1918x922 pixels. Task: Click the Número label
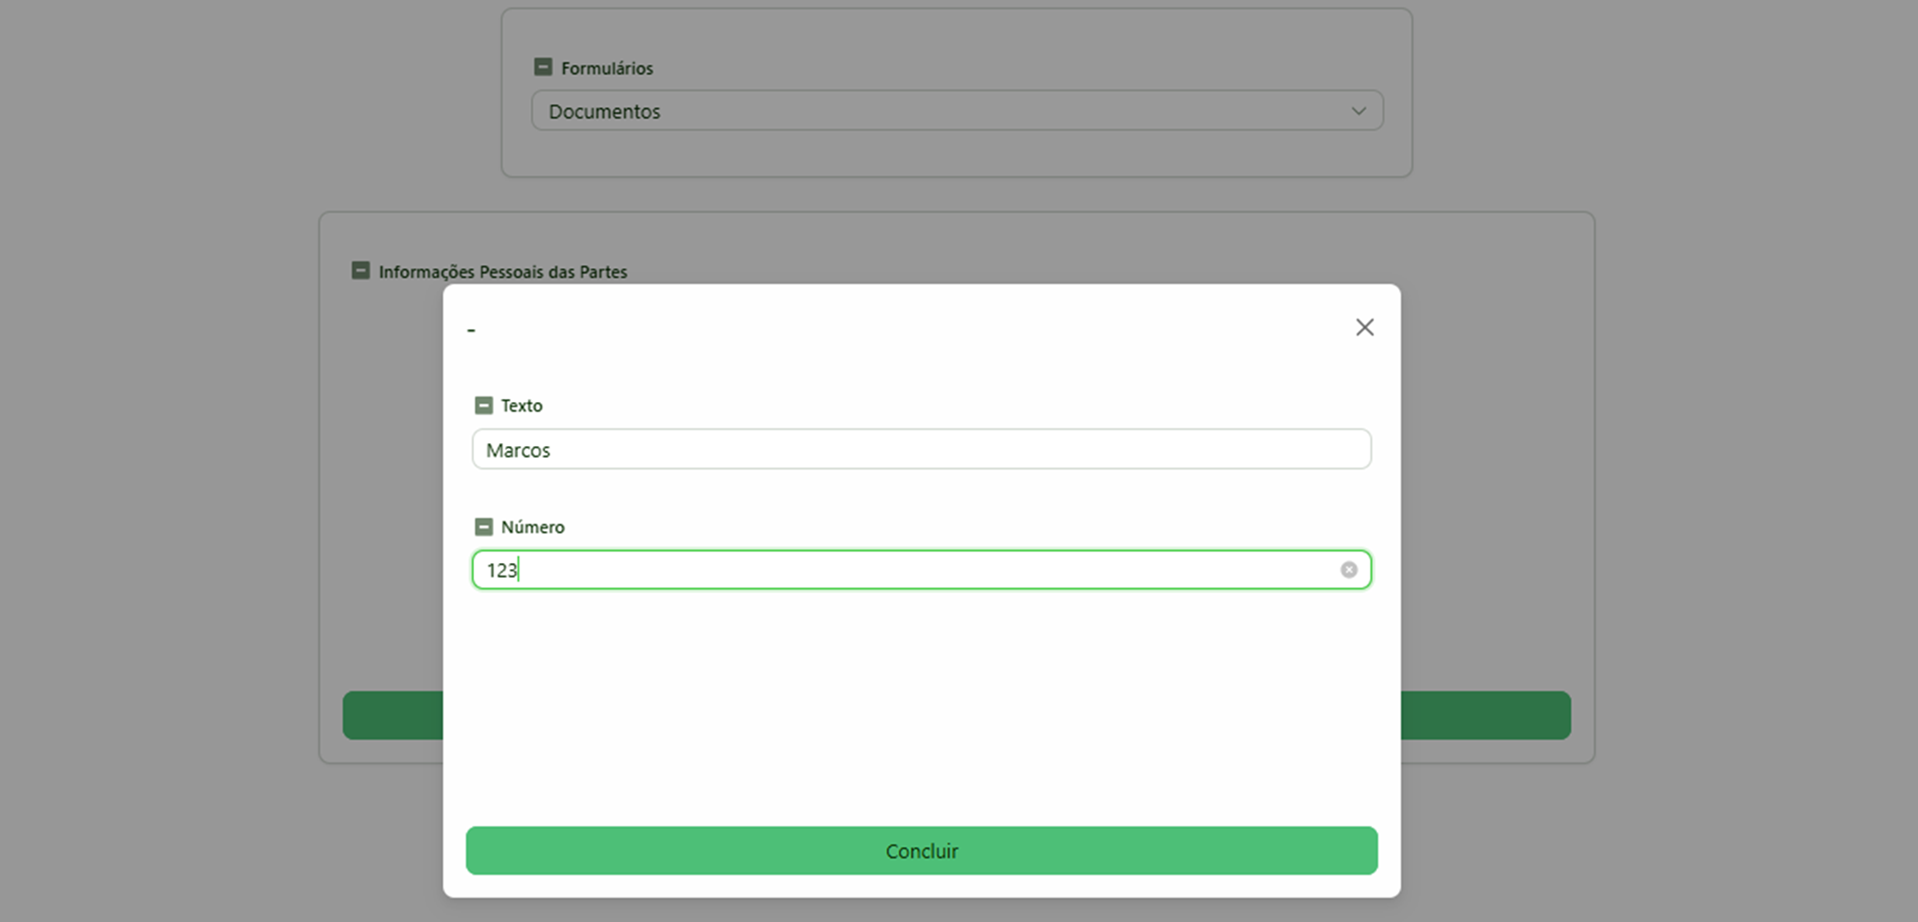click(x=533, y=527)
